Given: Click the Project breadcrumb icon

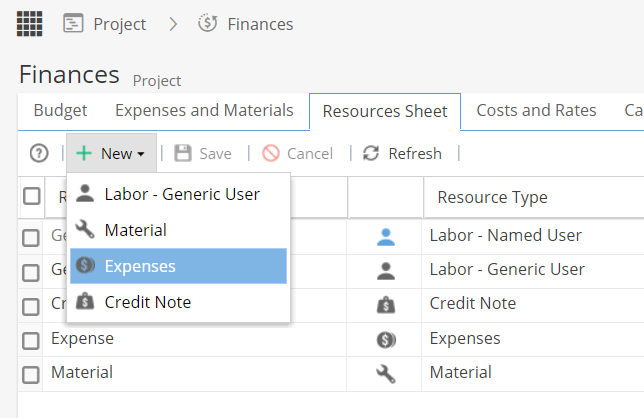Looking at the screenshot, I should [x=73, y=23].
